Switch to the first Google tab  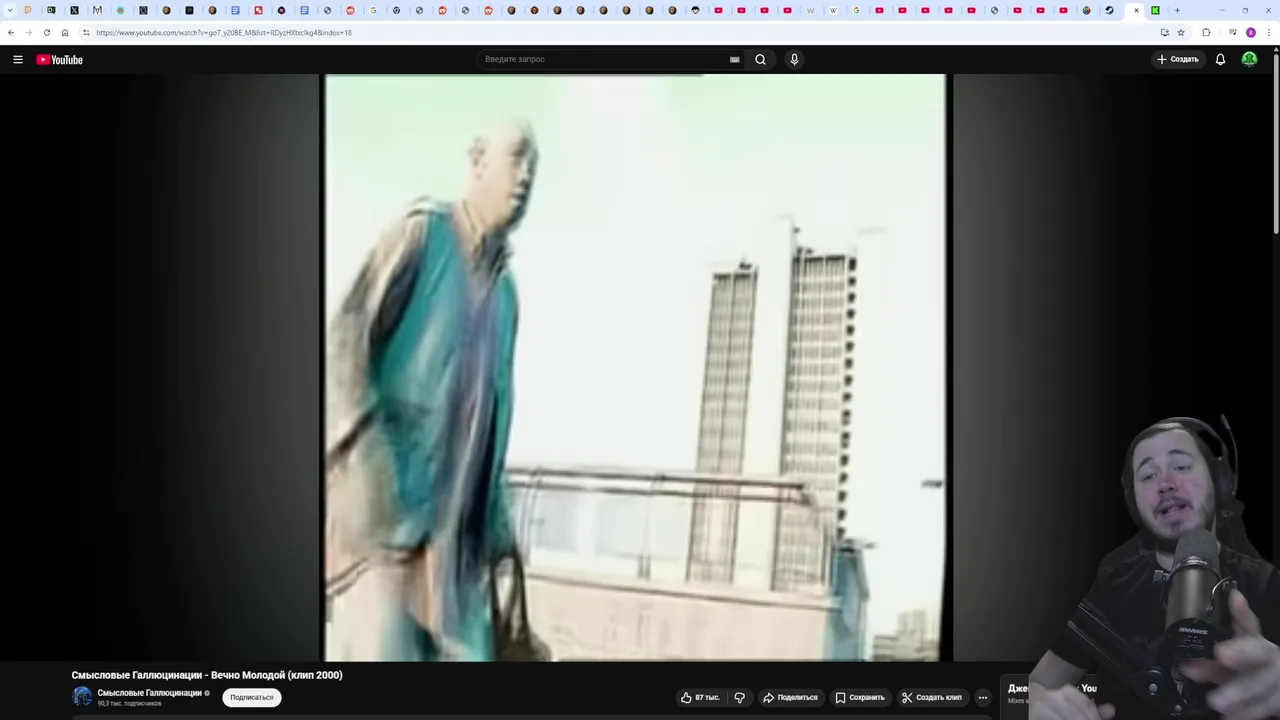coord(373,10)
